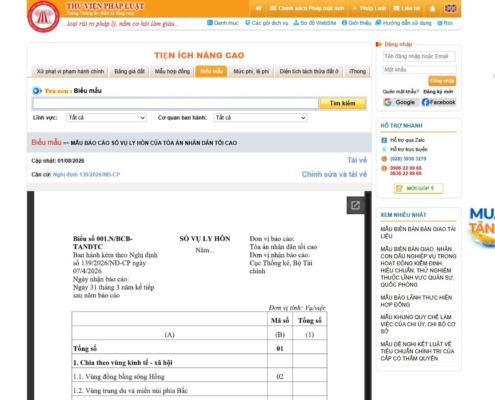Sign in with Facebook button

[x=438, y=102]
